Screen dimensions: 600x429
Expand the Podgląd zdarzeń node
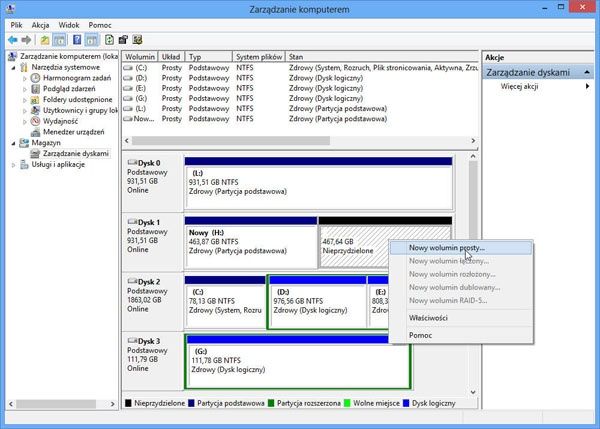click(24, 89)
